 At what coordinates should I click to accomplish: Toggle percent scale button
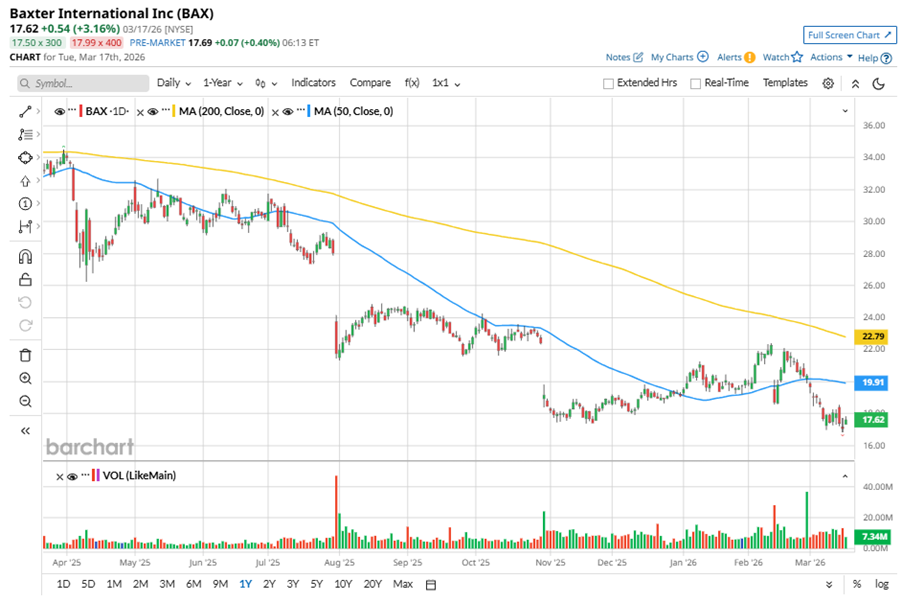(x=857, y=584)
